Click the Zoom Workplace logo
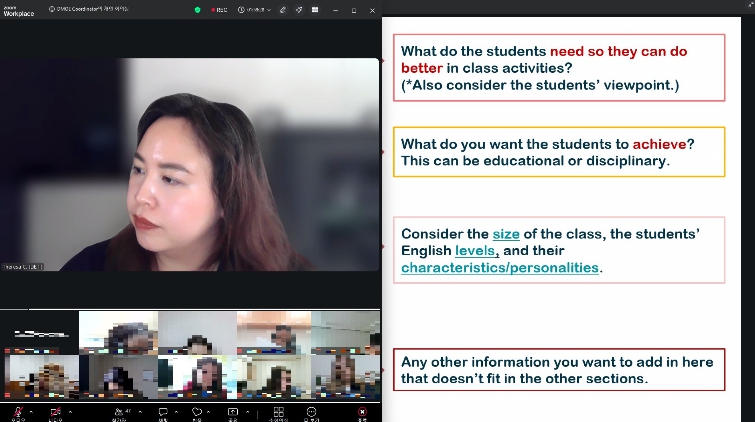This screenshot has height=422, width=755. pyautogui.click(x=17, y=9)
